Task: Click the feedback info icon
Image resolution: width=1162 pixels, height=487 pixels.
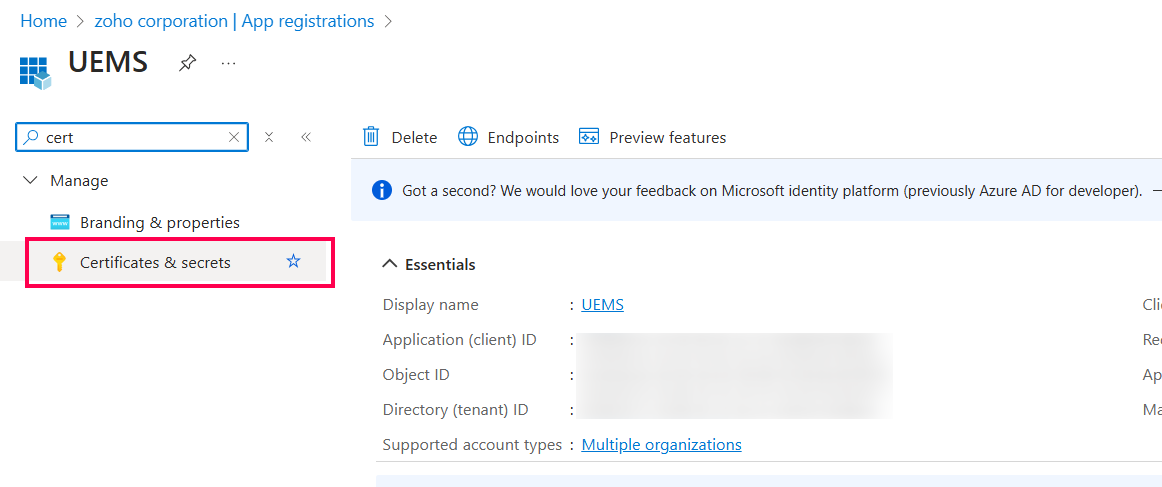Action: coord(381,190)
